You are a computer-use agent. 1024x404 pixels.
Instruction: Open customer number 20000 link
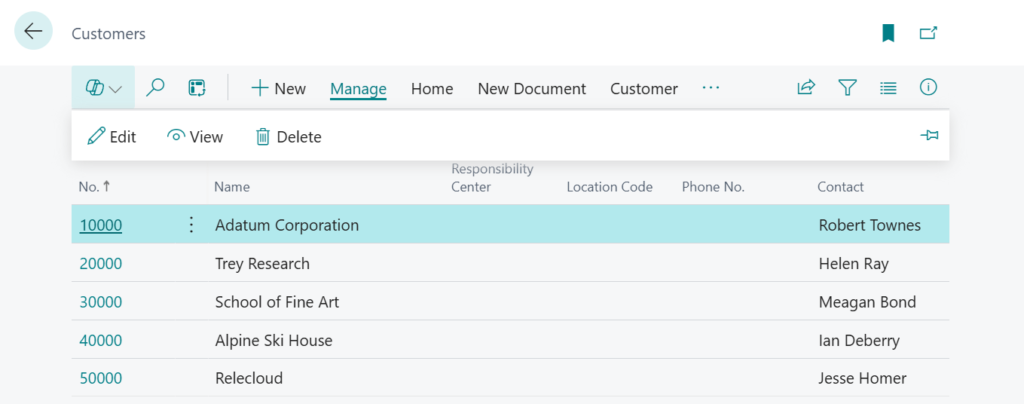tap(100, 264)
